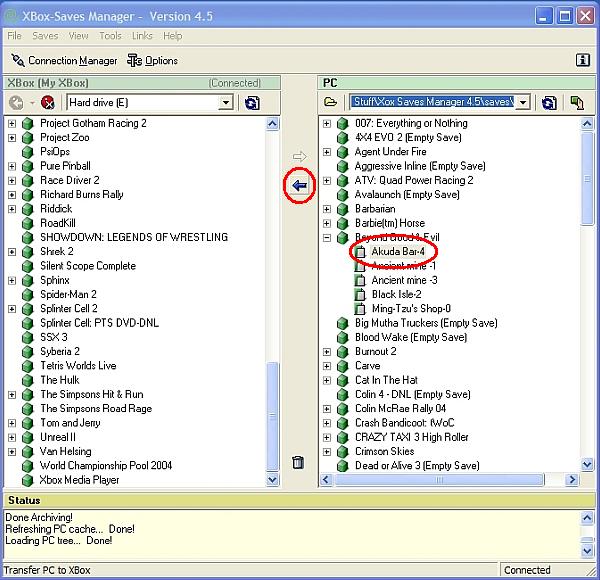Image resolution: width=600 pixels, height=580 pixels.
Task: Click the XBox list vertical scrollbar thumb
Action: [x=272, y=416]
